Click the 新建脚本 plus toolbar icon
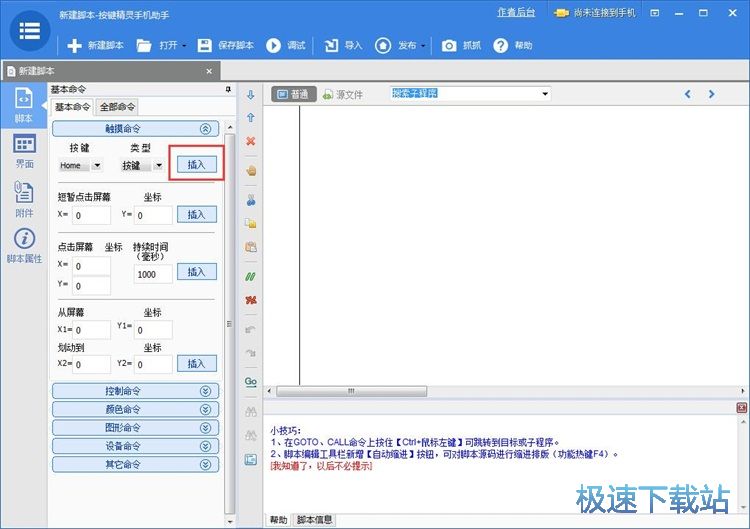Screen dimensions: 750x529 pos(74,45)
